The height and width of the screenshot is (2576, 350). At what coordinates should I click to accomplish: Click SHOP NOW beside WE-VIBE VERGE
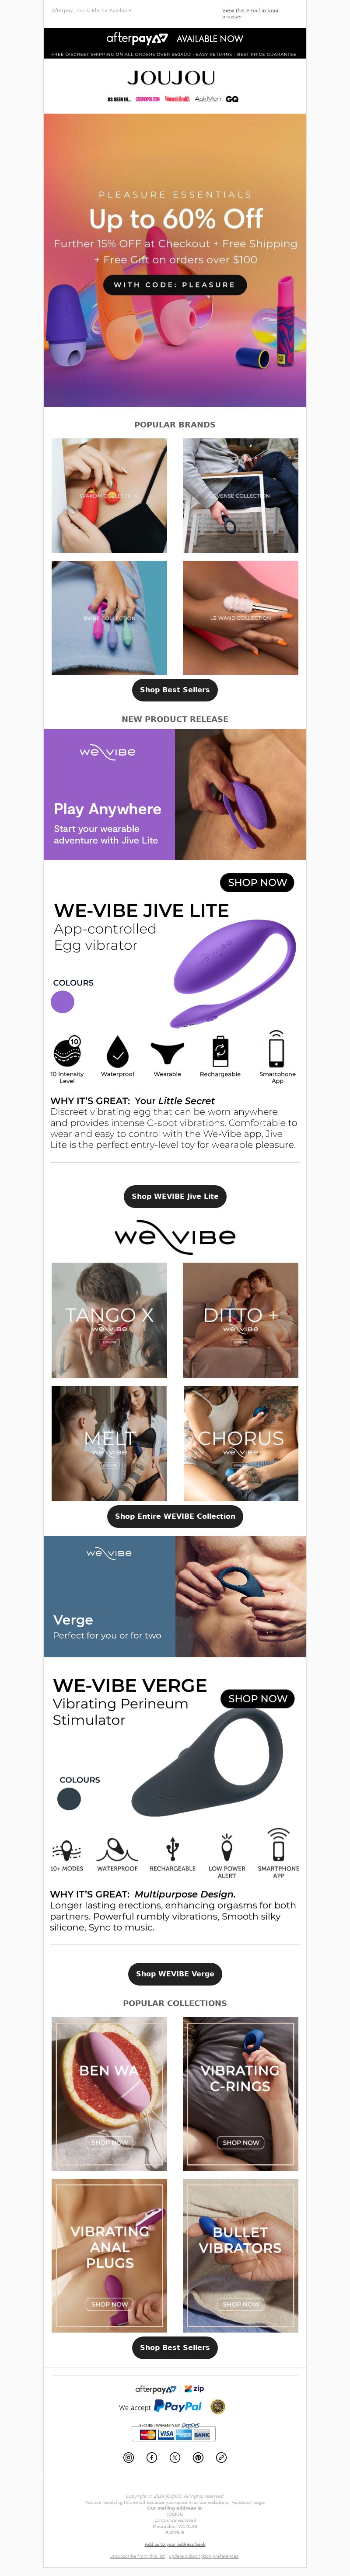tap(258, 1699)
